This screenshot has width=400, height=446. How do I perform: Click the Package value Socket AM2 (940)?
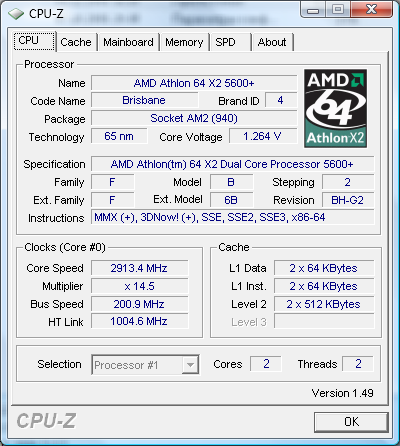click(x=194, y=118)
